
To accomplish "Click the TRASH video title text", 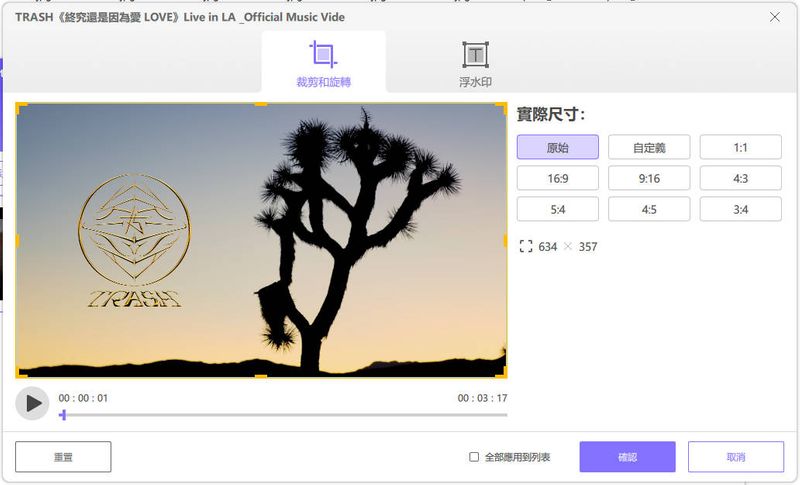I will pyautogui.click(x=180, y=17).
